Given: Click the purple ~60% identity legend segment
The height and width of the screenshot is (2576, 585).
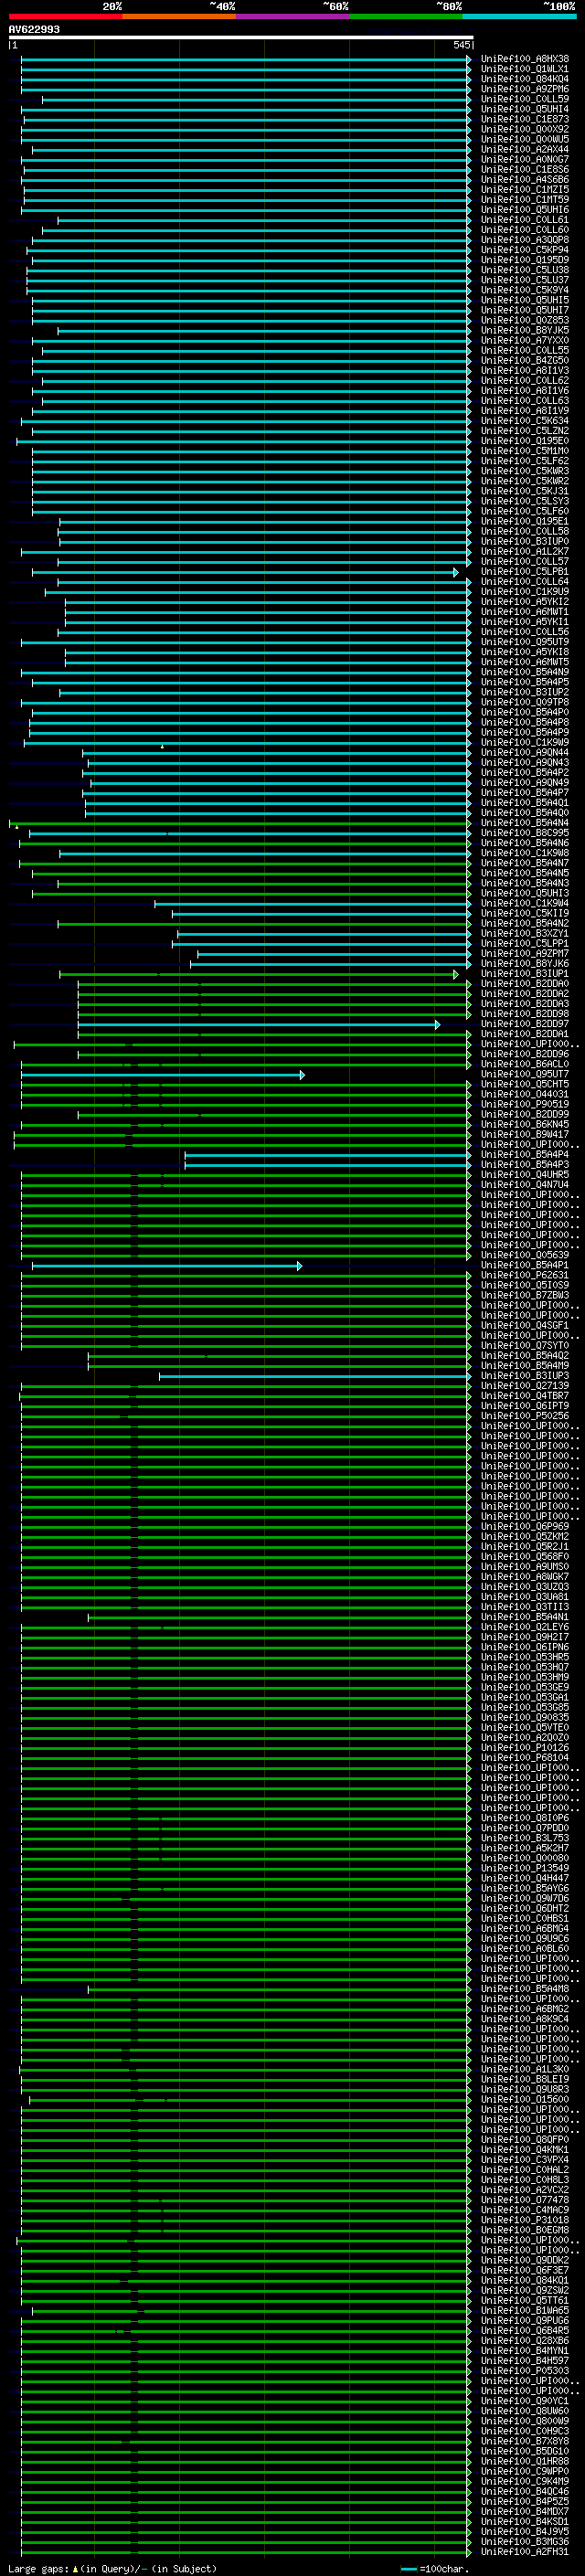Looking at the screenshot, I should 292,16.
